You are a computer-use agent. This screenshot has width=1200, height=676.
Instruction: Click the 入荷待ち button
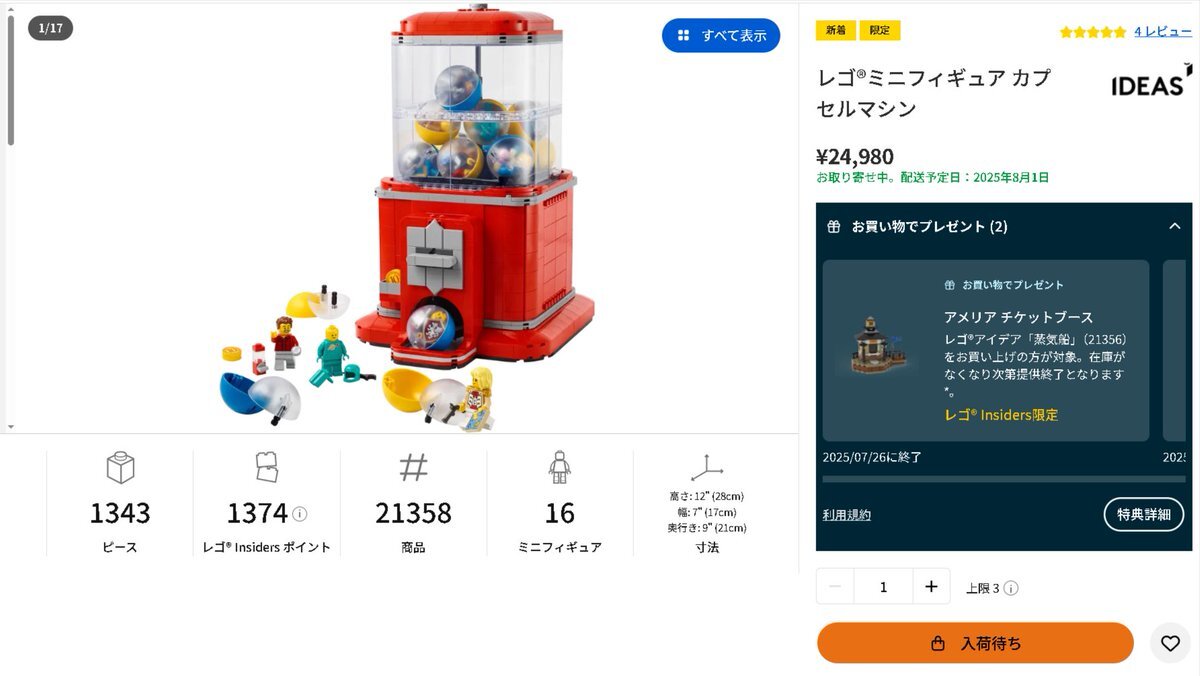[975, 643]
